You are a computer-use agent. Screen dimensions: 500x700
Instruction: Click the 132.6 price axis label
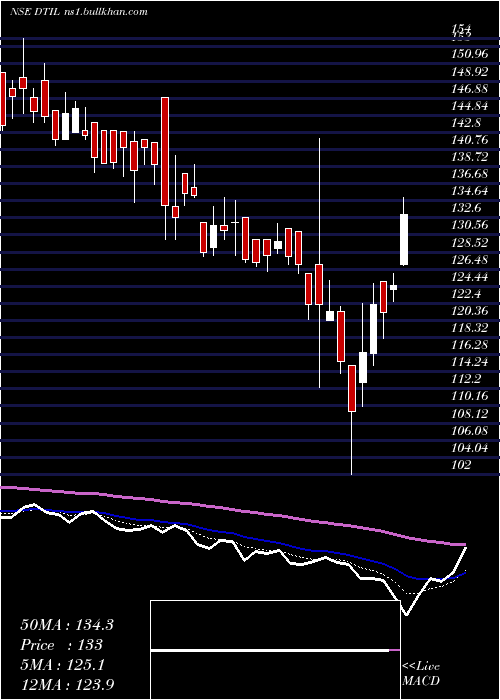[x=464, y=208]
